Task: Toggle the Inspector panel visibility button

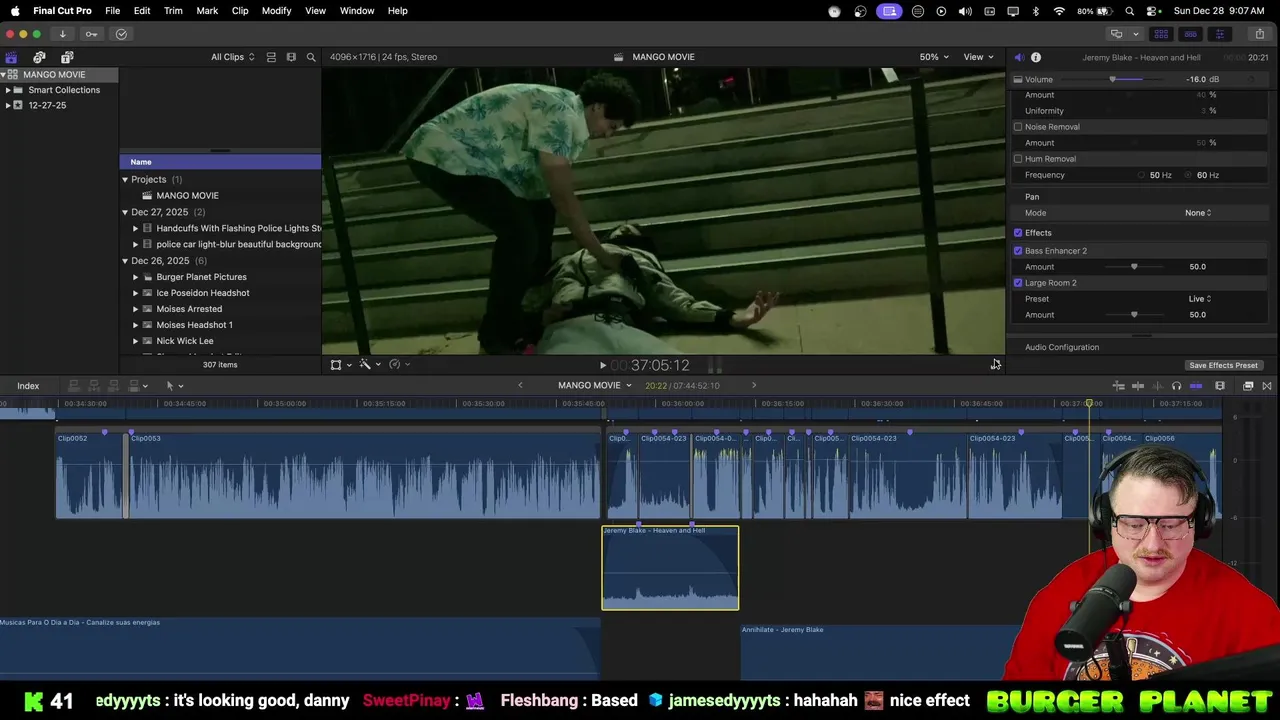Action: 1219,34
